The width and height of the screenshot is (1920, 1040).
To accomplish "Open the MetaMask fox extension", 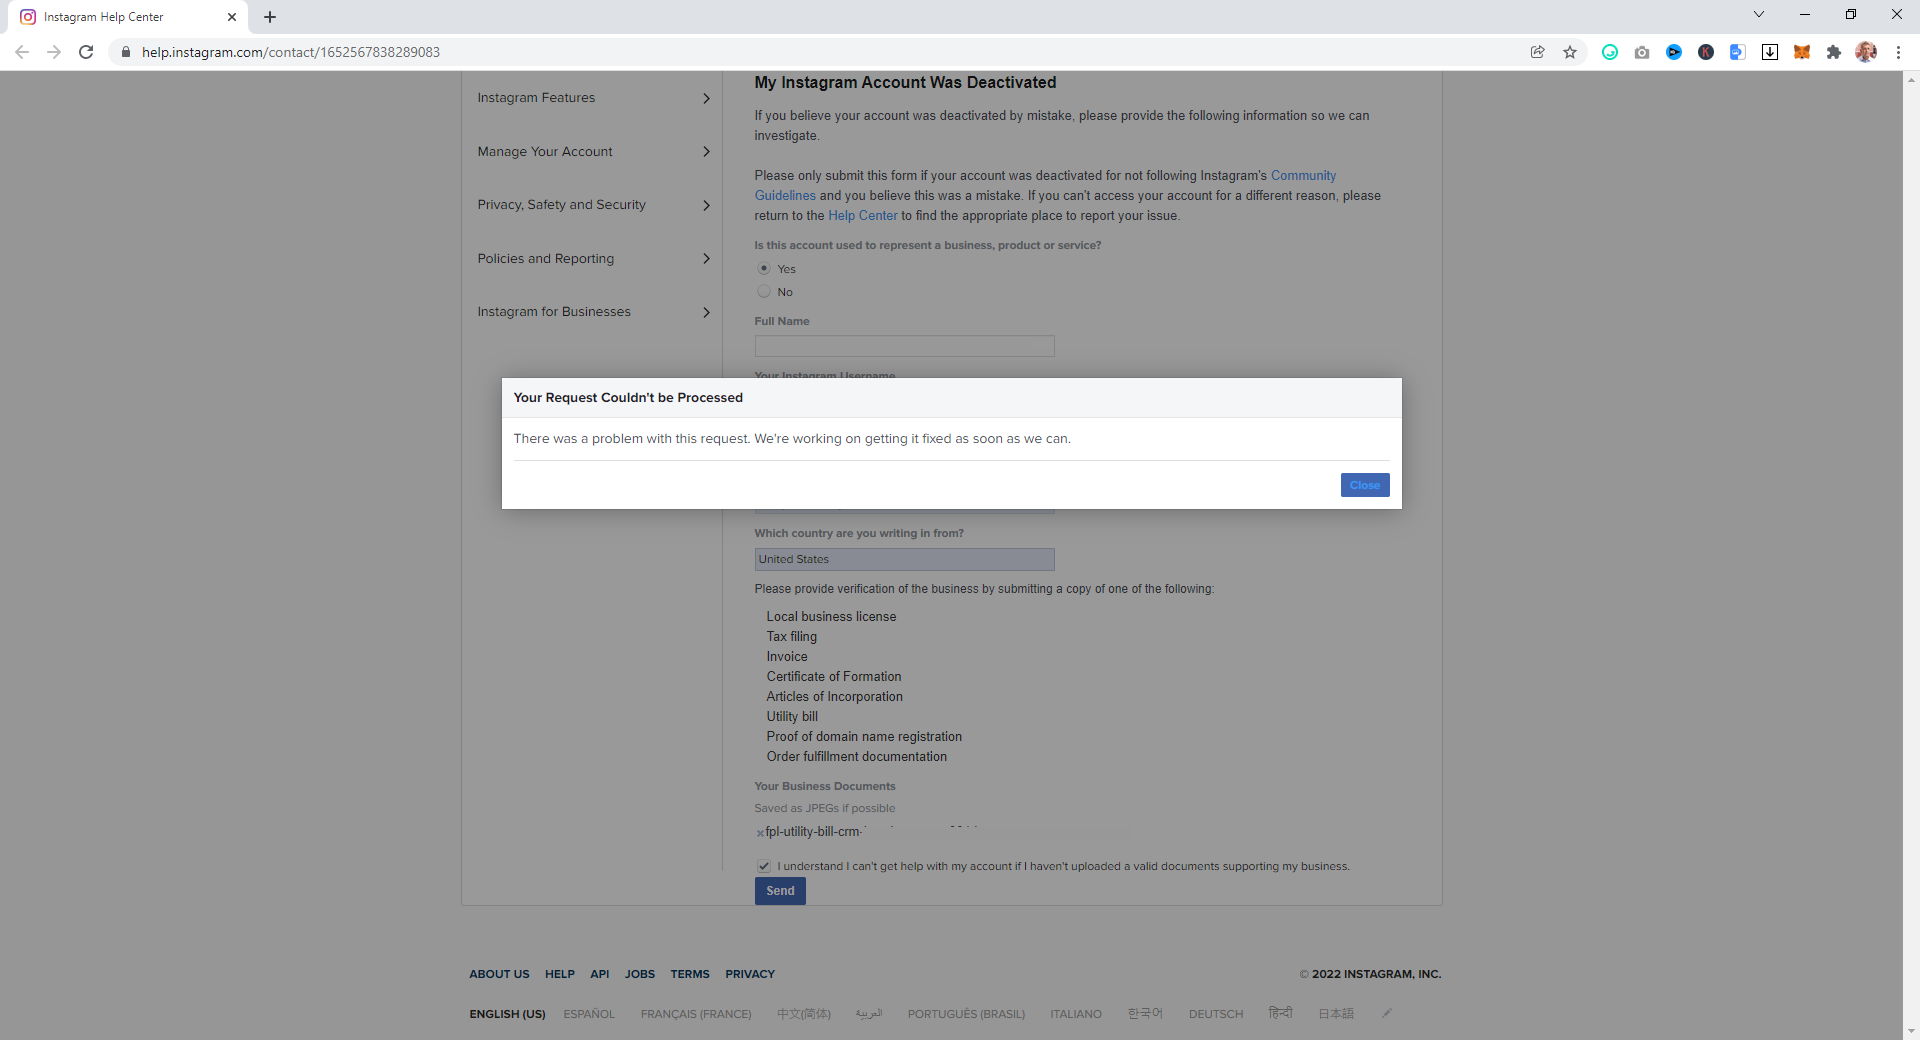I will tap(1802, 52).
